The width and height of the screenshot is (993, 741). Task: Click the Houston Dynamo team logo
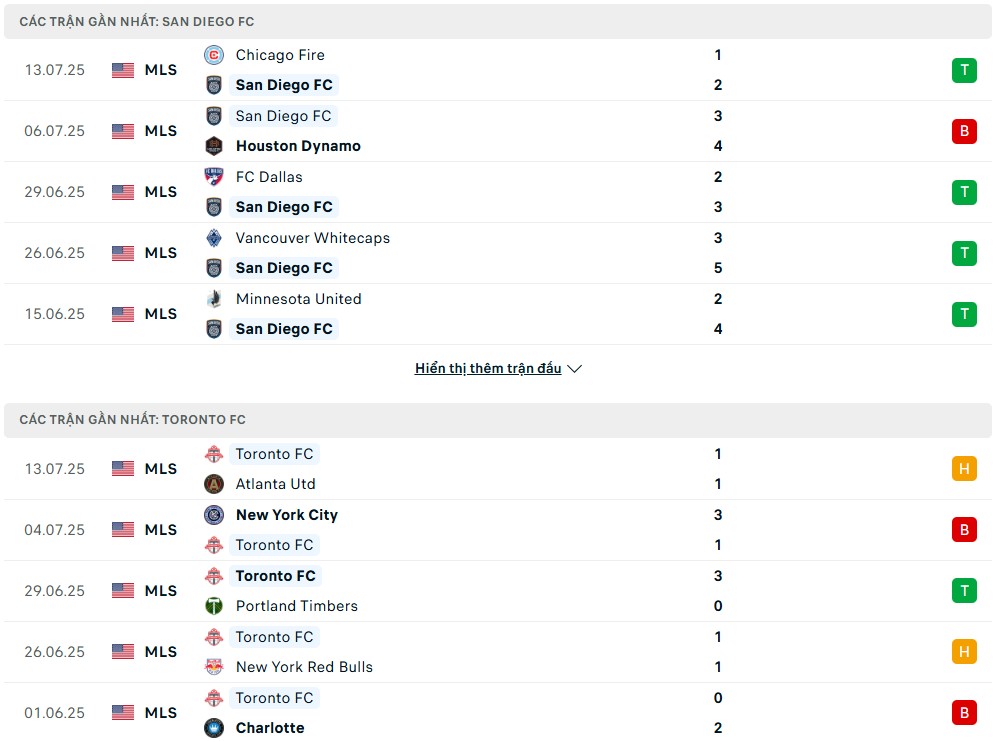pyautogui.click(x=214, y=146)
